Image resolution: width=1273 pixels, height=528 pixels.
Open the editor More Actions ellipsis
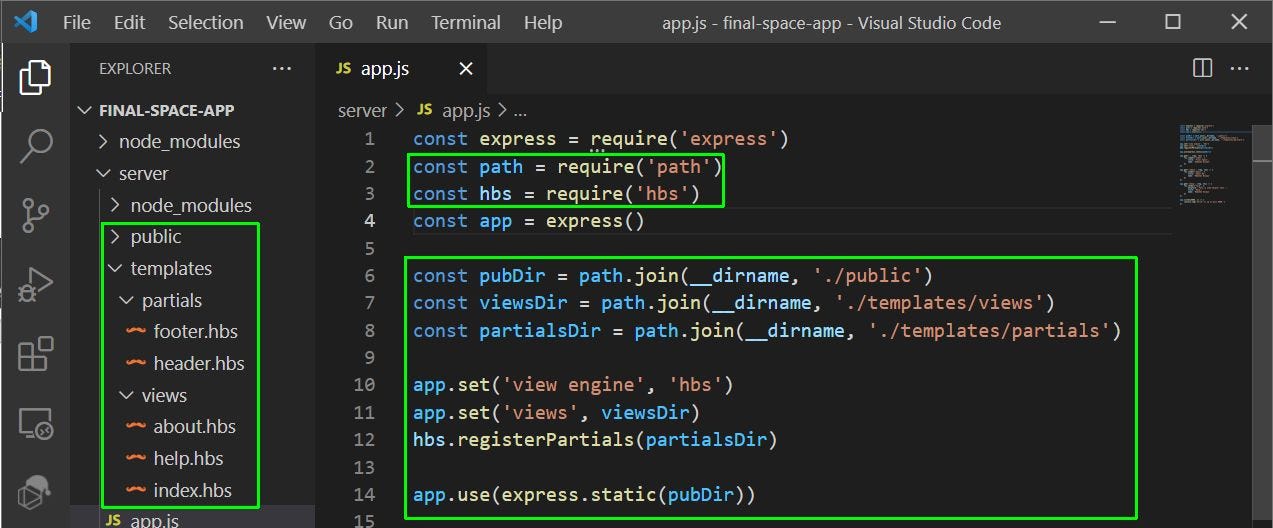[1240, 68]
